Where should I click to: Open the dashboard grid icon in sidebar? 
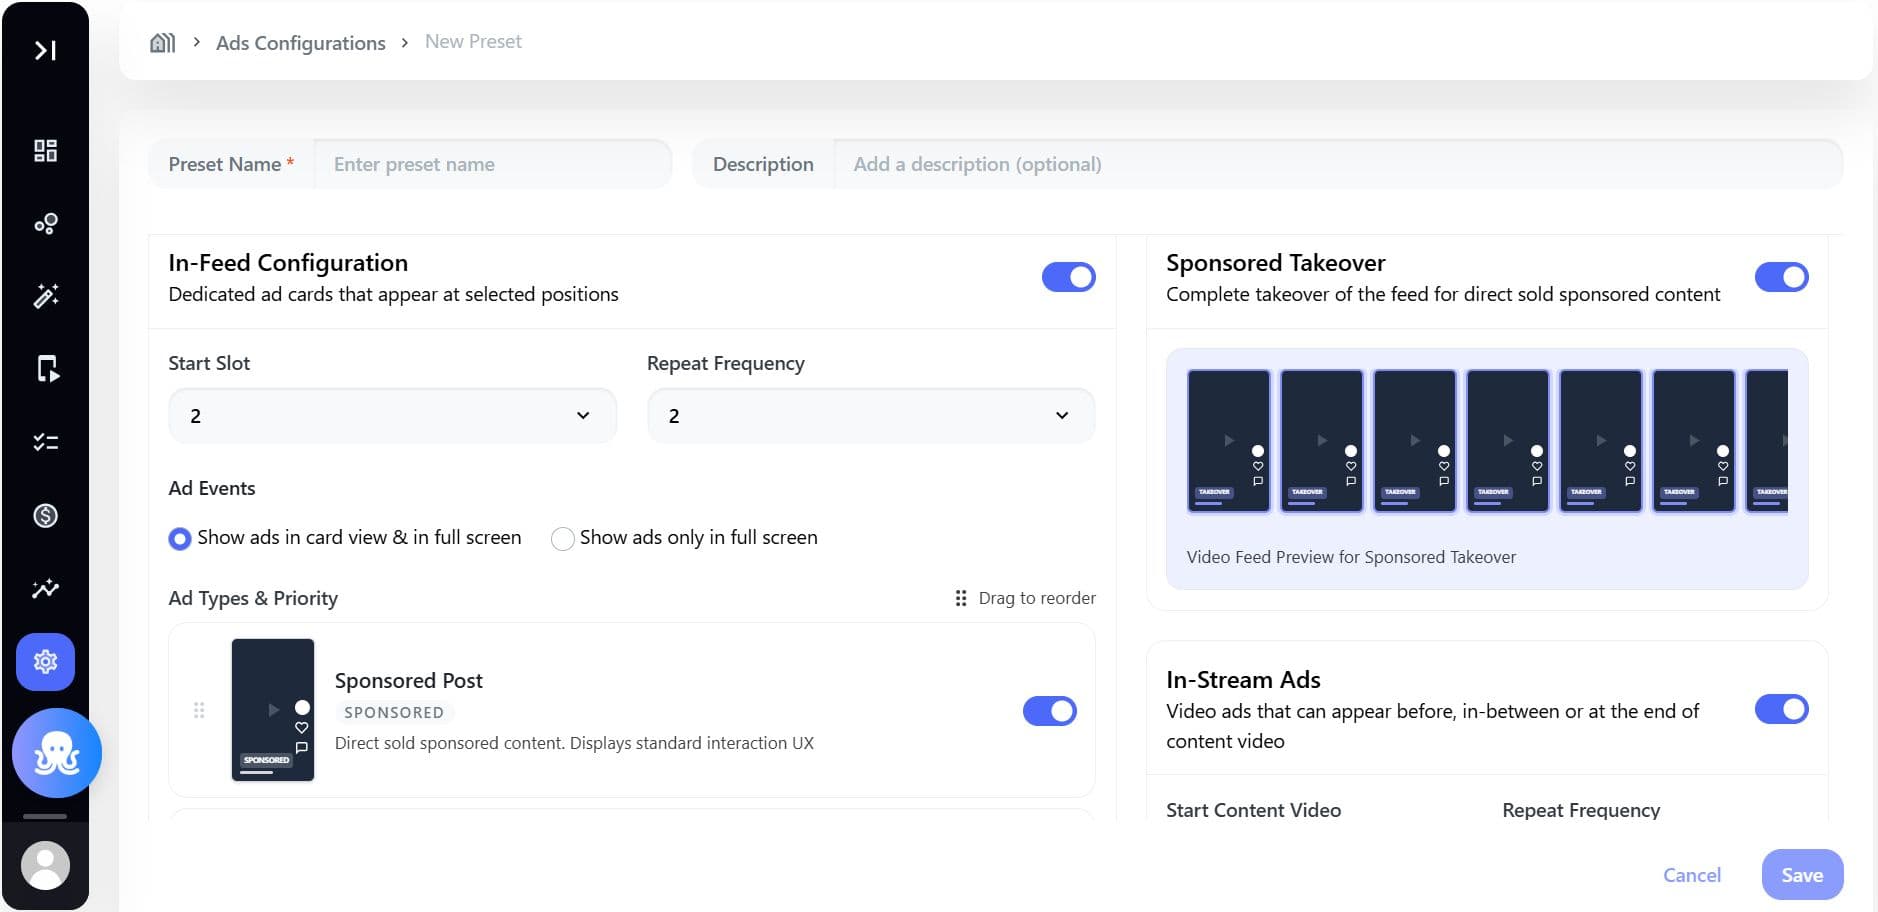(45, 150)
